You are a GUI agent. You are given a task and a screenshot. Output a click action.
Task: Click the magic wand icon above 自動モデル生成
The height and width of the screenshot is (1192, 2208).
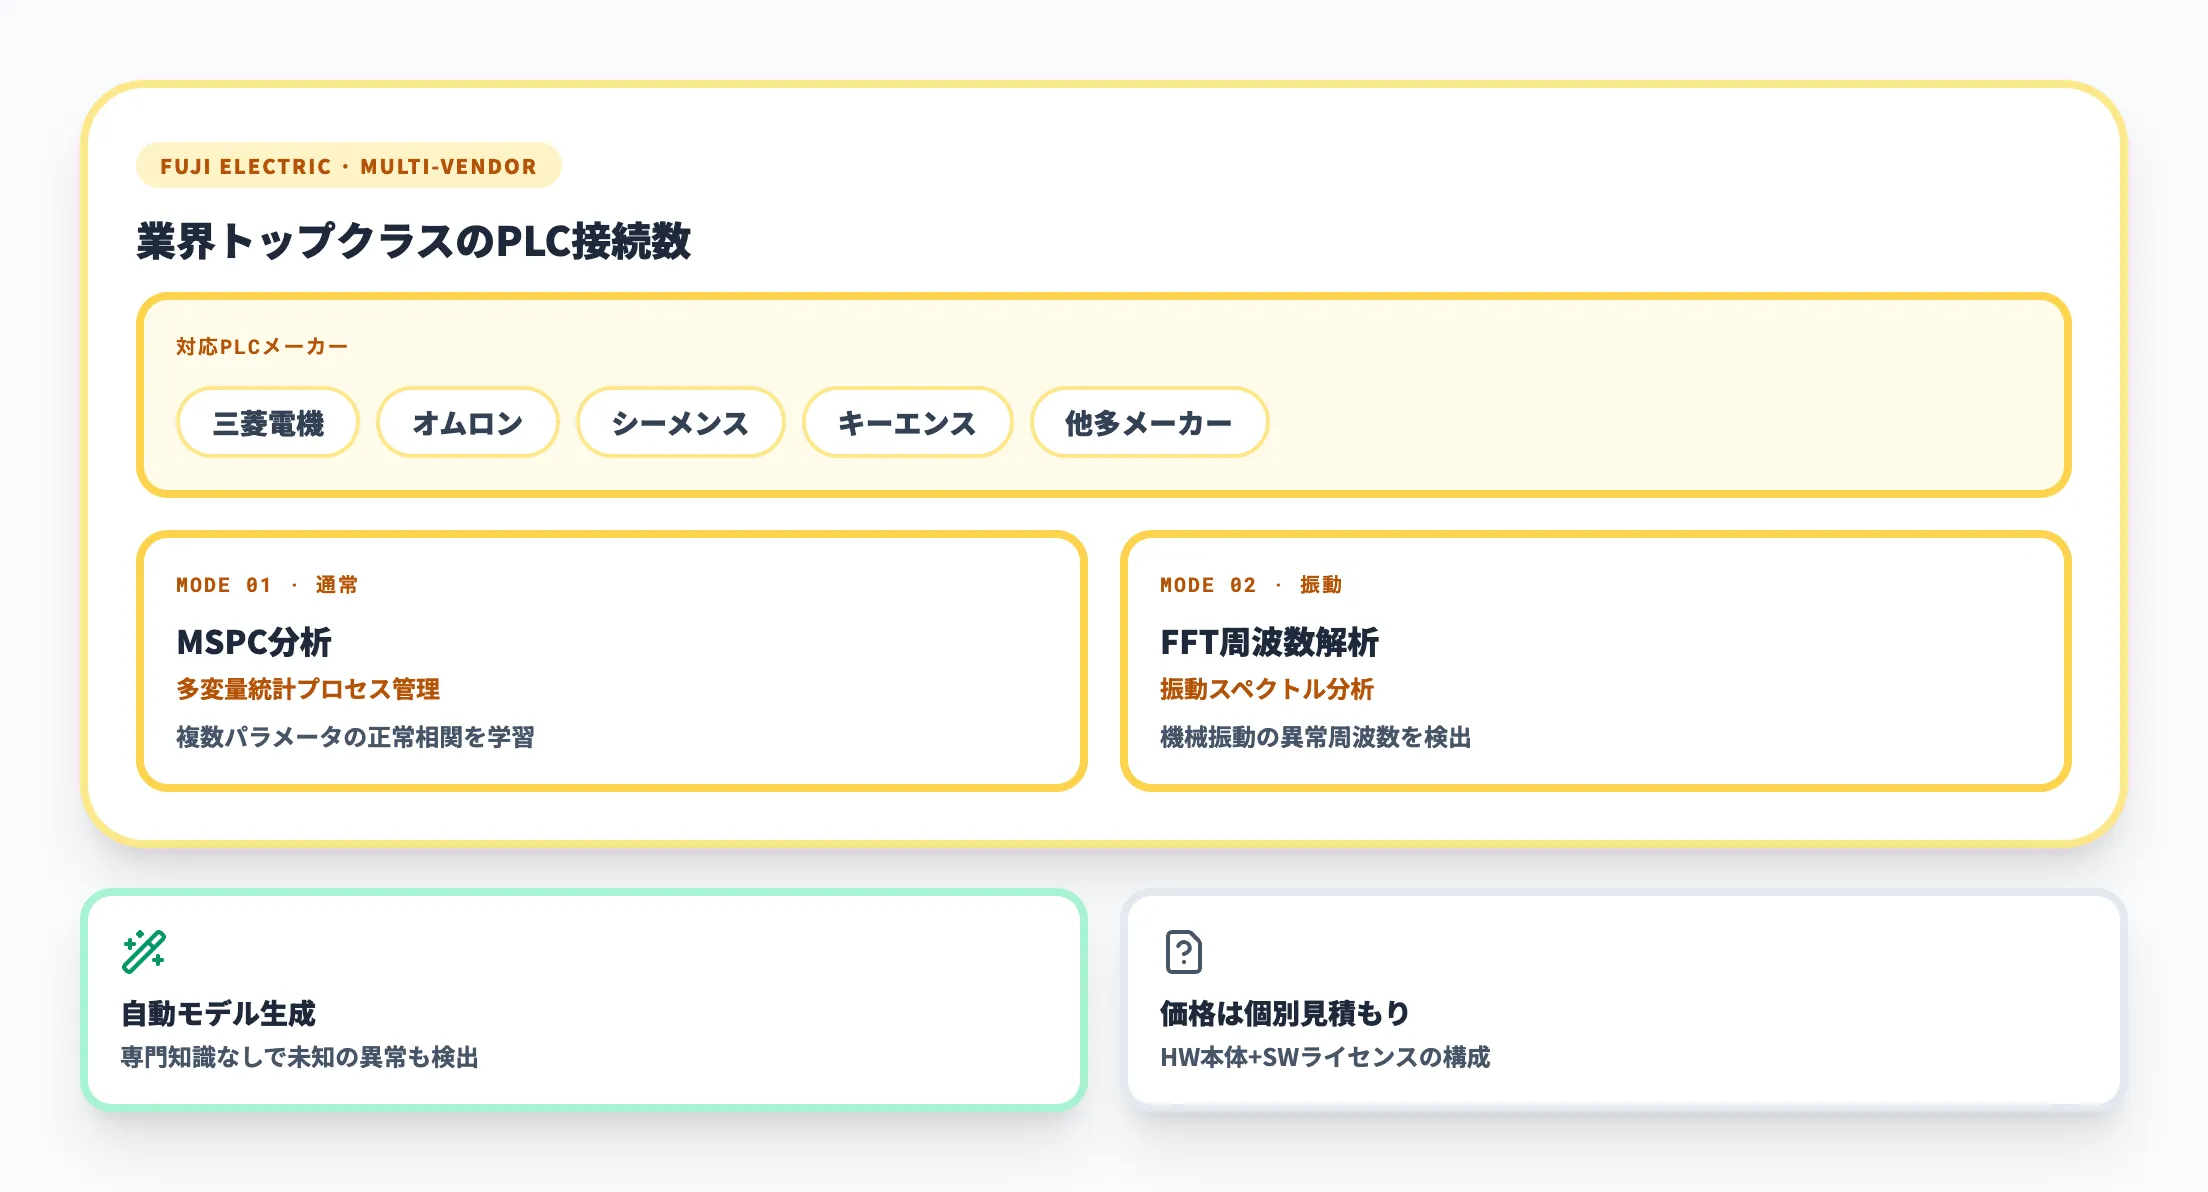[145, 951]
